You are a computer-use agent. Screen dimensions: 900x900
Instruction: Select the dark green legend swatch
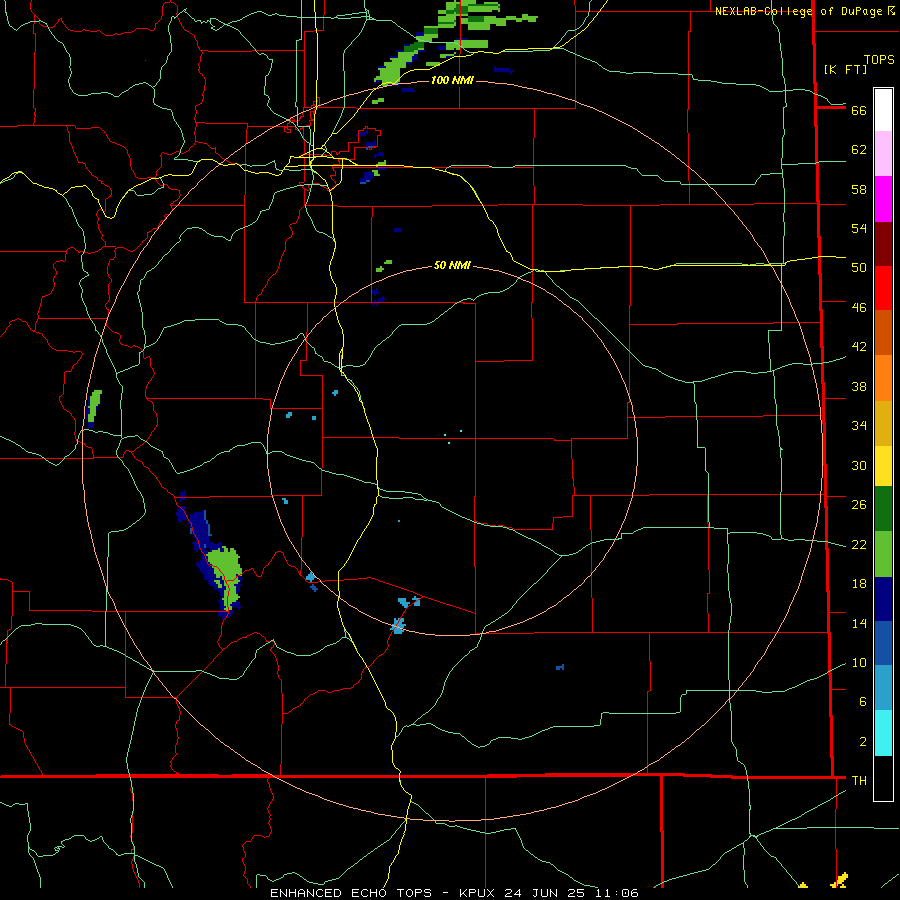tap(883, 509)
